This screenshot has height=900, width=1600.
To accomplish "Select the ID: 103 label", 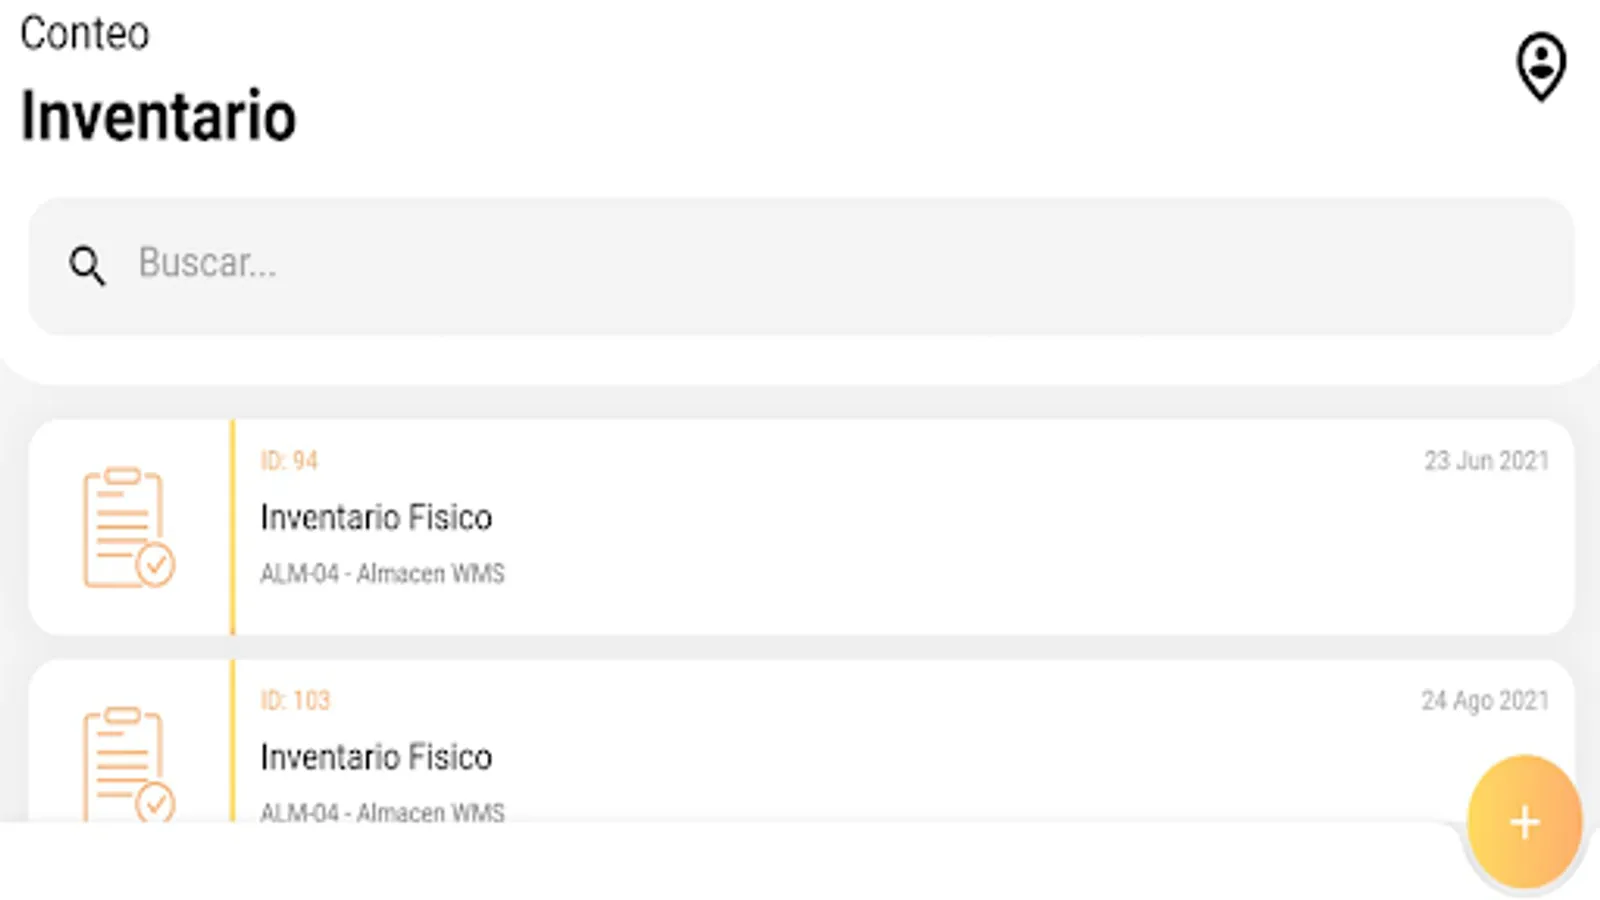I will pyautogui.click(x=295, y=700).
